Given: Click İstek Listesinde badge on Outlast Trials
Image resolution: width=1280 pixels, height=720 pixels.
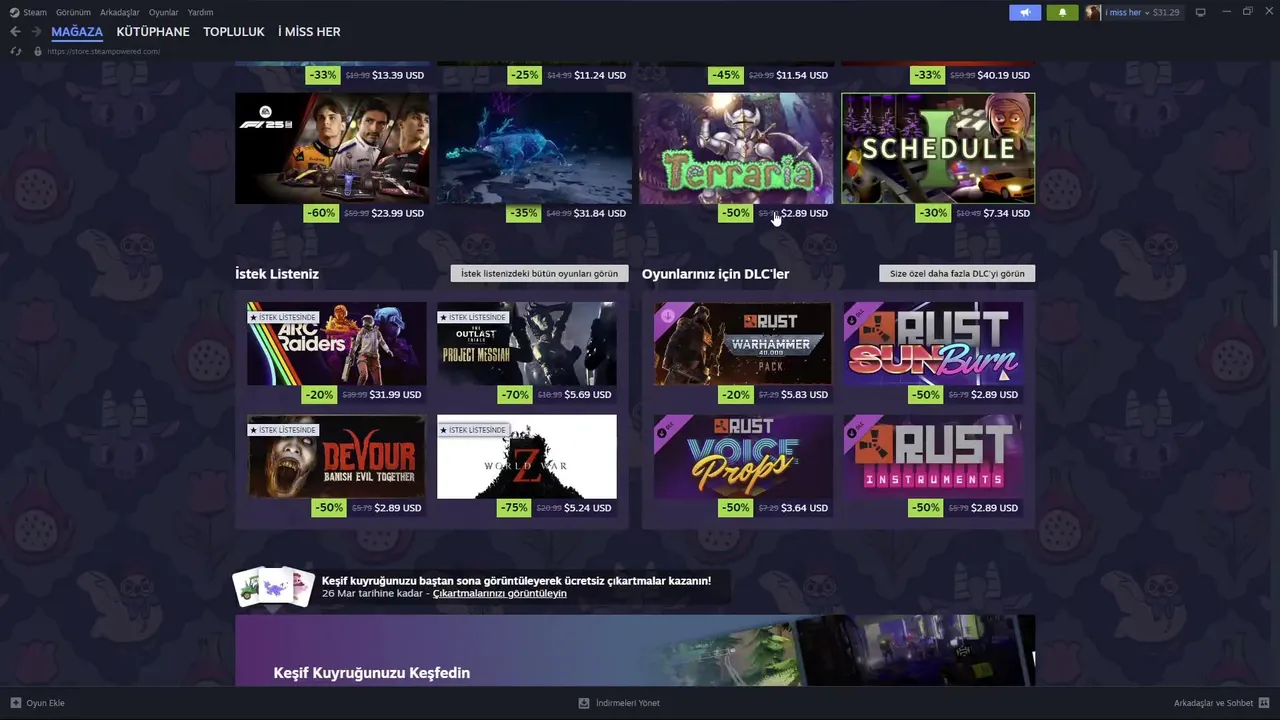Looking at the screenshot, I should click(x=473, y=317).
